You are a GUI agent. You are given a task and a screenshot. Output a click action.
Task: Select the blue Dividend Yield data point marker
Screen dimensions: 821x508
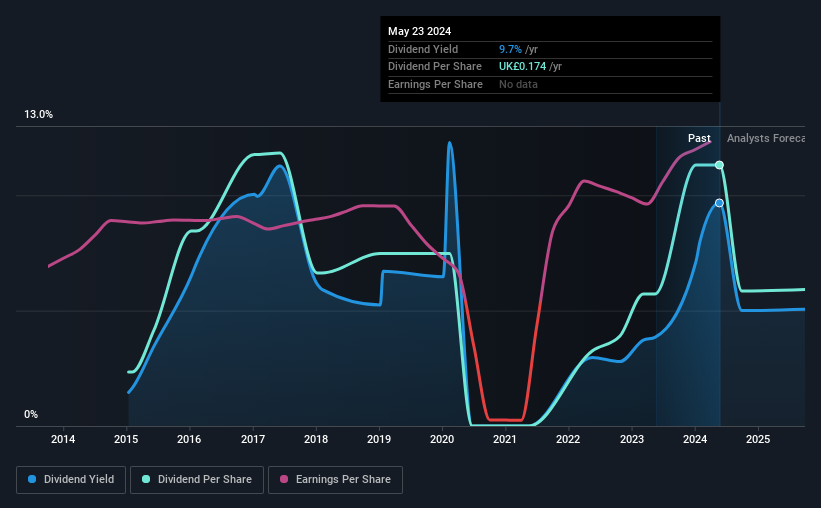coord(719,203)
